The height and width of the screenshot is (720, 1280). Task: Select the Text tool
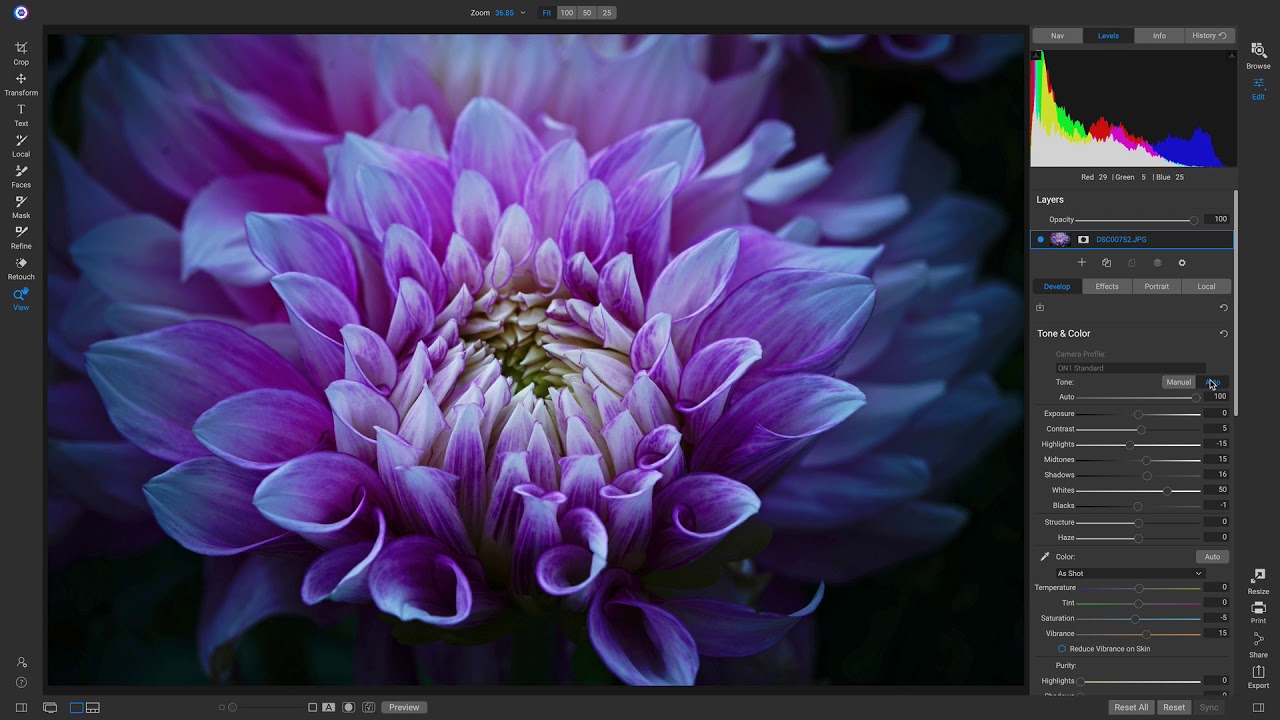click(21, 115)
